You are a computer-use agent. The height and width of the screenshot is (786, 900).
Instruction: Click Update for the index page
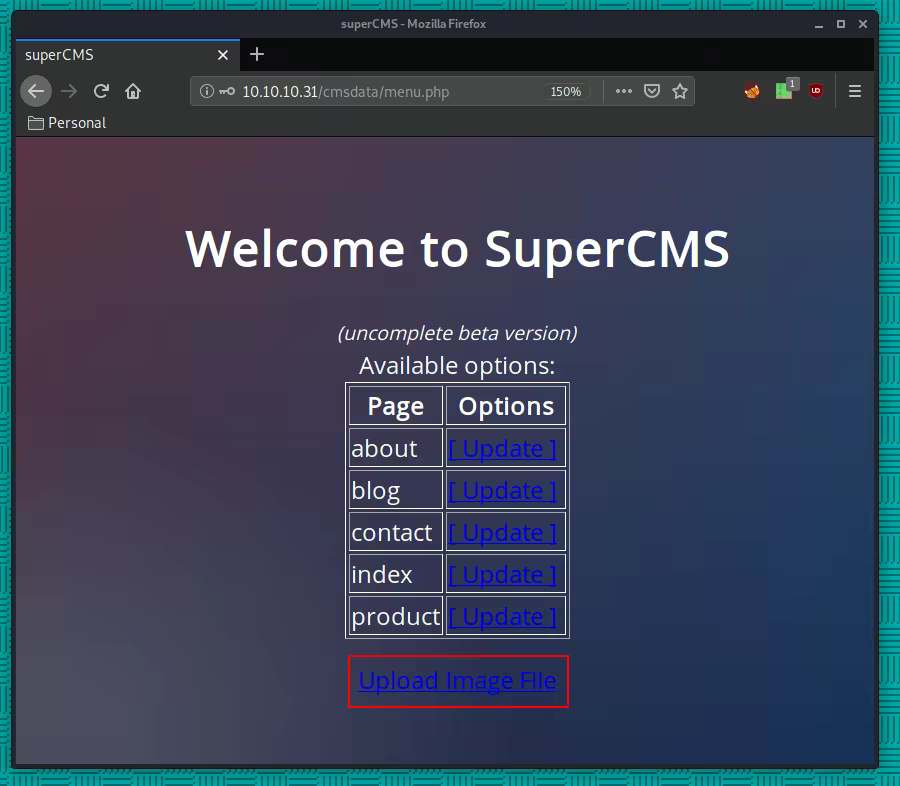click(503, 574)
